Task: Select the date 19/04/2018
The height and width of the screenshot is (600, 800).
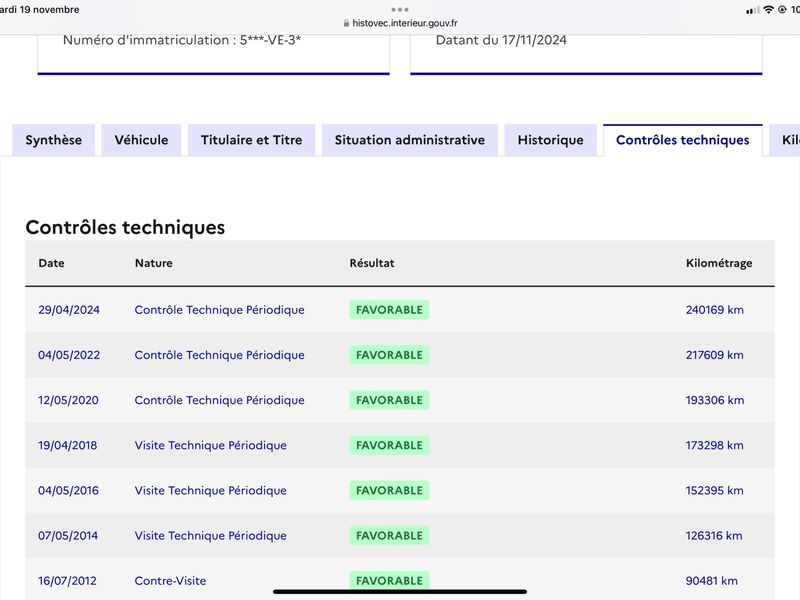Action: pyautogui.click(x=67, y=445)
